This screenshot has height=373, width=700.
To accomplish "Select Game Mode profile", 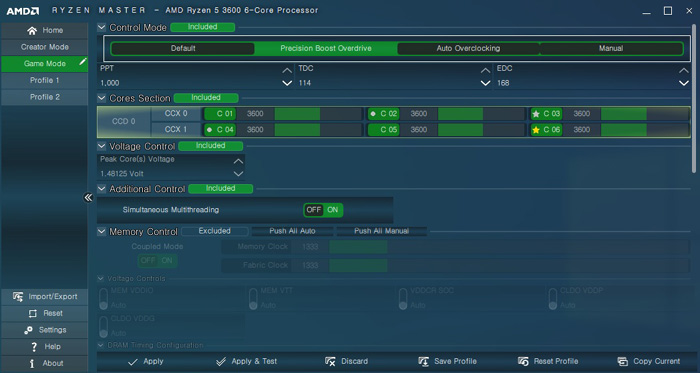I will pyautogui.click(x=45, y=64).
